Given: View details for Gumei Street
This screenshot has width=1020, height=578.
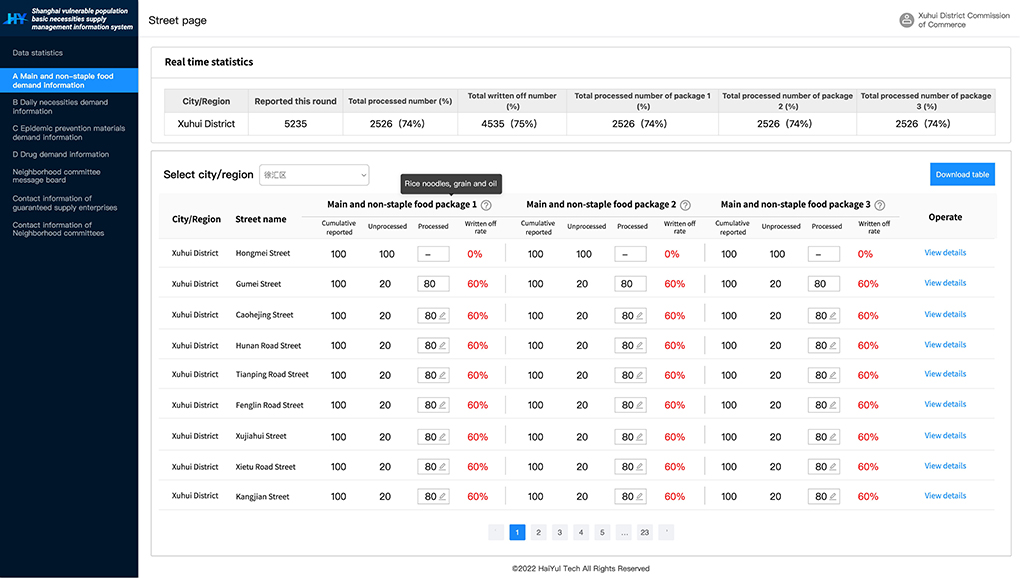Looking at the screenshot, I should (945, 283).
